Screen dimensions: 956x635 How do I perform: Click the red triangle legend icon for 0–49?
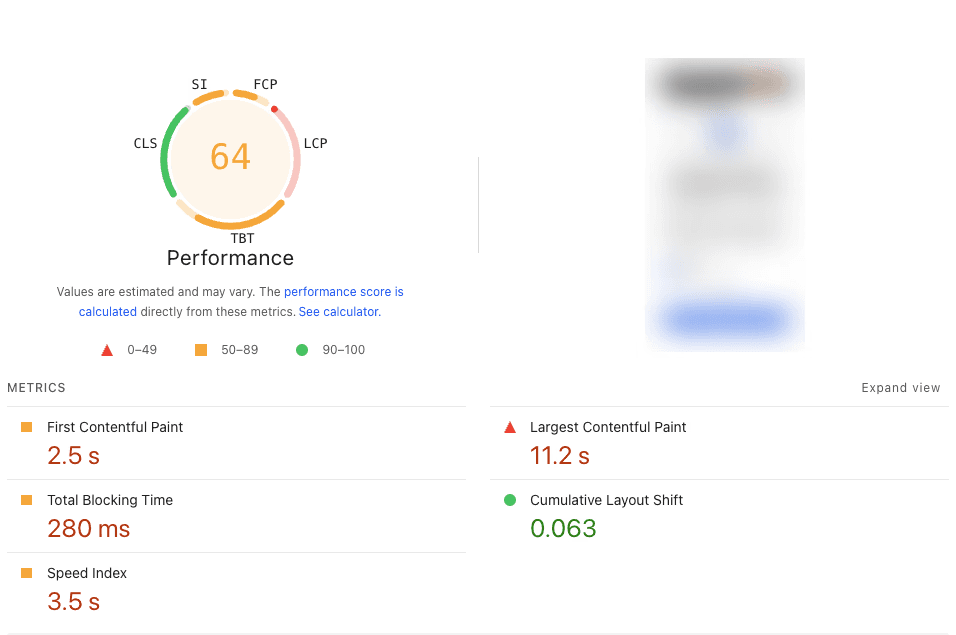pos(107,350)
